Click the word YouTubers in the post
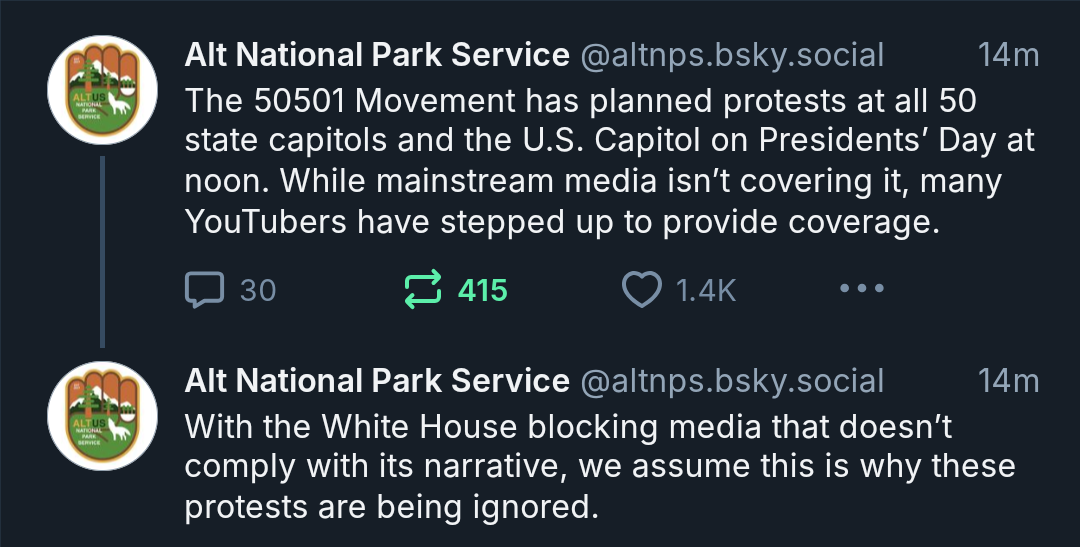The image size is (1080, 547). click(x=265, y=222)
